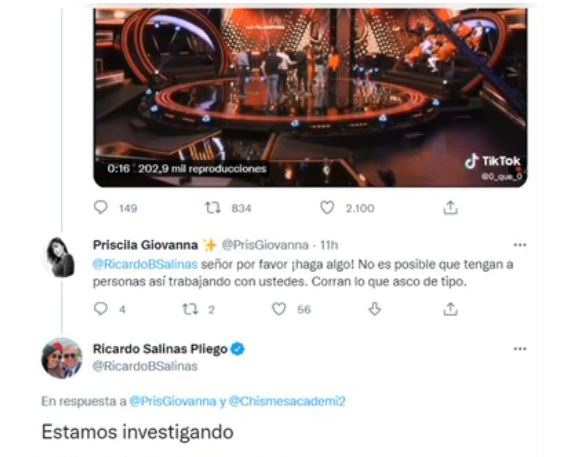Open more options on Priscila Giovanna's tweet
This screenshot has width=584, height=457.
point(520,245)
